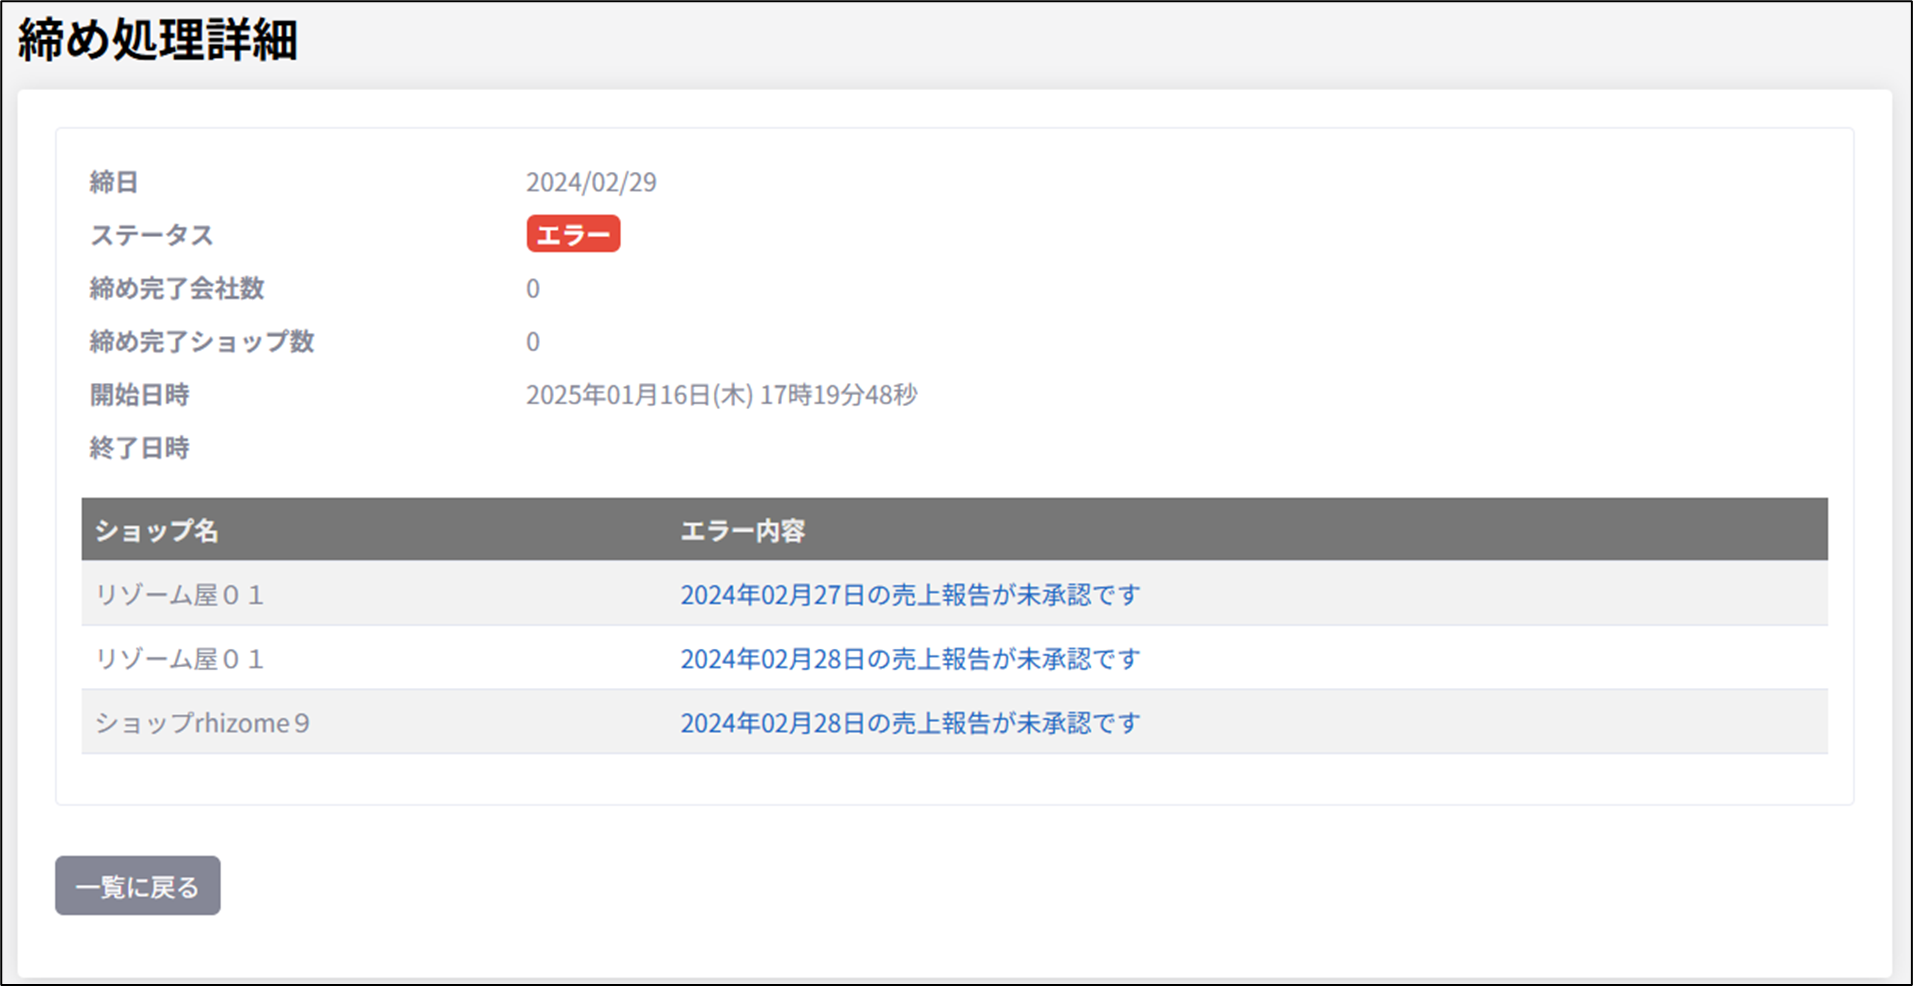Image resolution: width=1913 pixels, height=986 pixels.
Task: Click the red エラー status badge
Action: coord(573,235)
